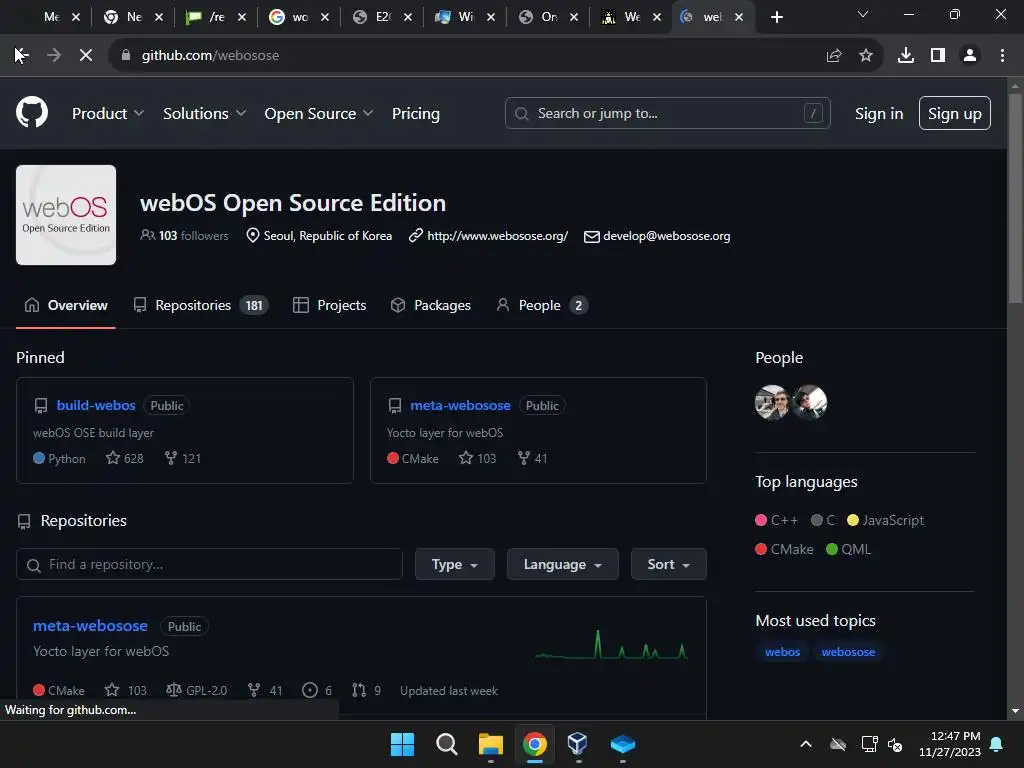Viewport: 1024px width, 768px height.
Task: Click Chrome icon in taskbar
Action: 535,744
